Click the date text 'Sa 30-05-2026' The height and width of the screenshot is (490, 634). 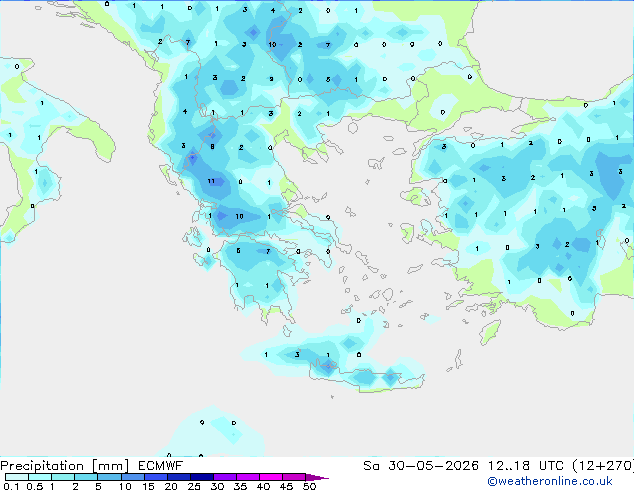[421, 466]
